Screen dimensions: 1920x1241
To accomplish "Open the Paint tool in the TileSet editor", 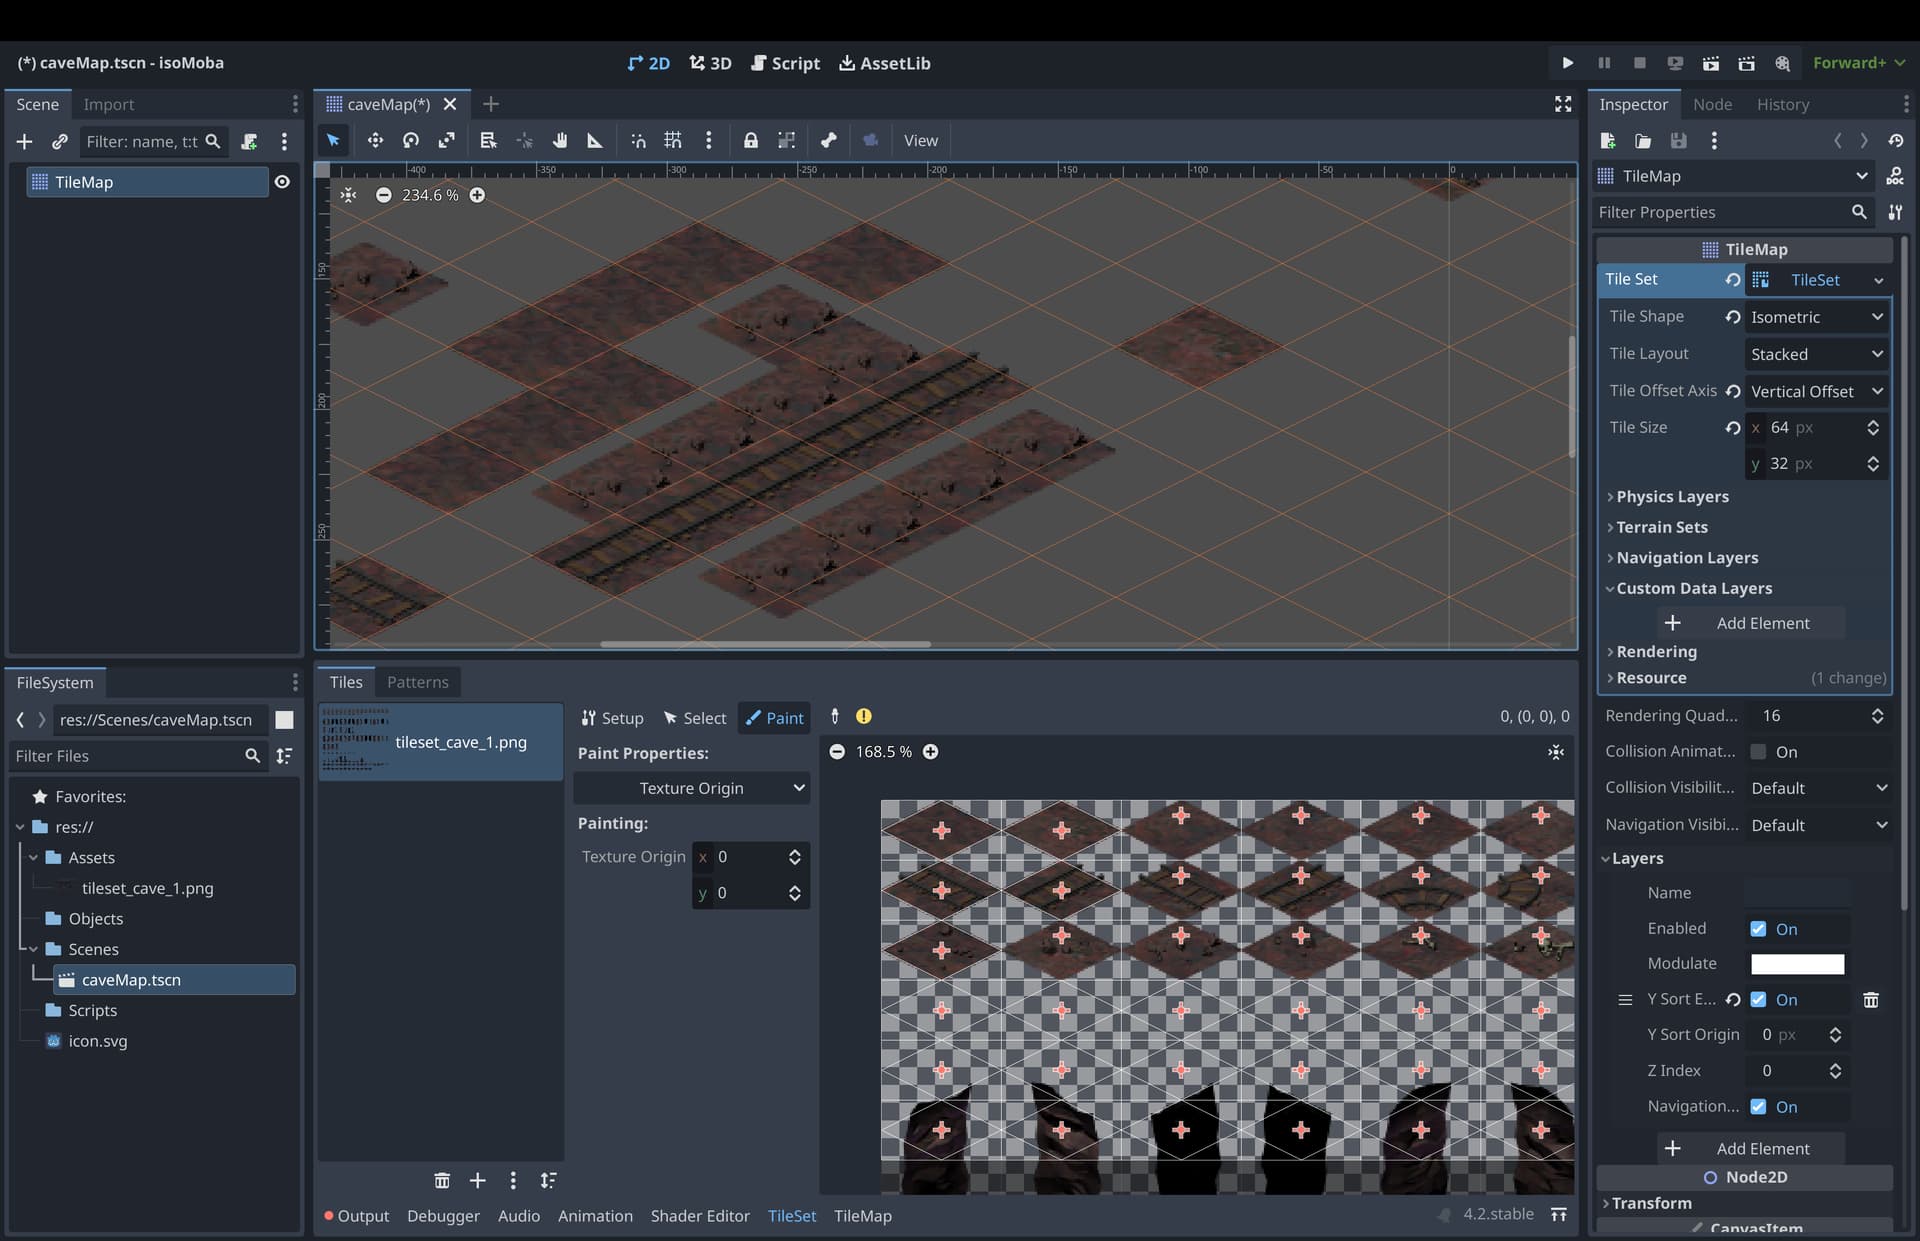I will pos(774,717).
